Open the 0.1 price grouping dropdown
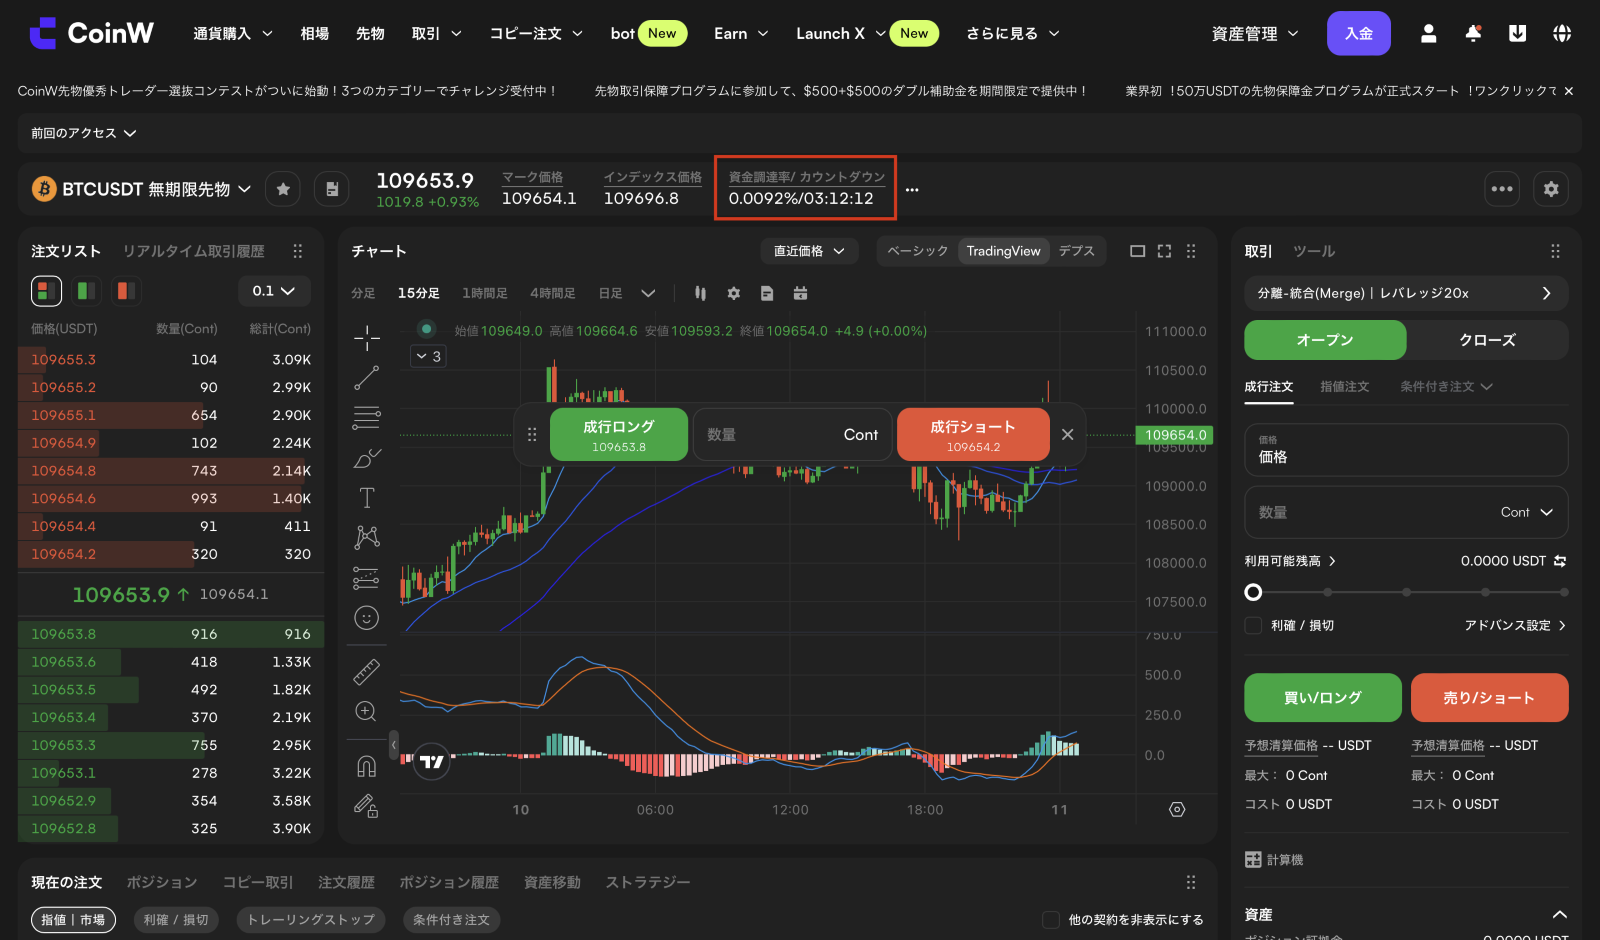1600x940 pixels. coord(274,291)
